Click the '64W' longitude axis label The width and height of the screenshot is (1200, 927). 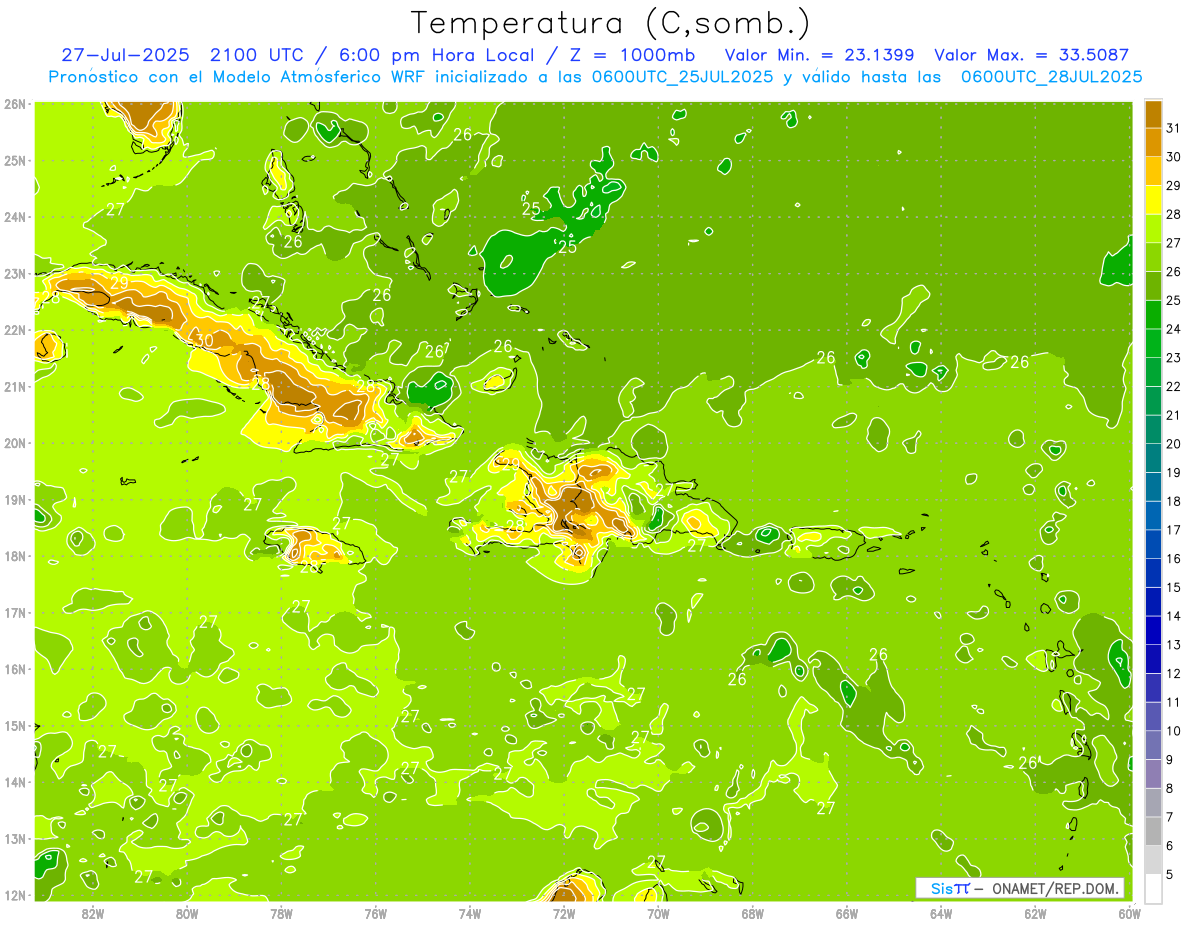941,913
